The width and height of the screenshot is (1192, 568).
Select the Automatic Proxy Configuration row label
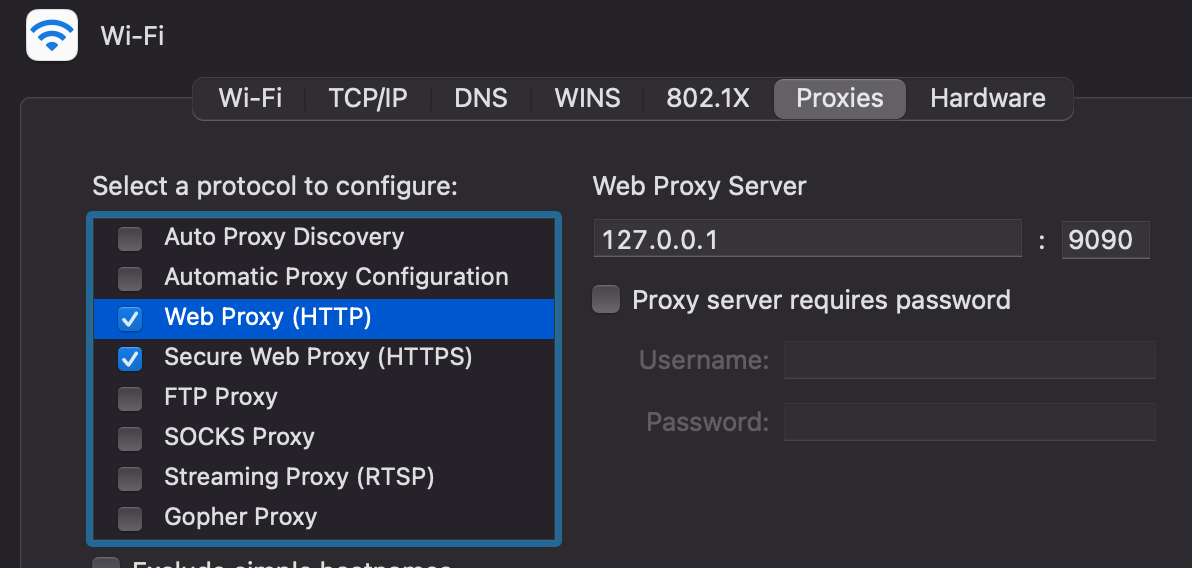click(336, 277)
